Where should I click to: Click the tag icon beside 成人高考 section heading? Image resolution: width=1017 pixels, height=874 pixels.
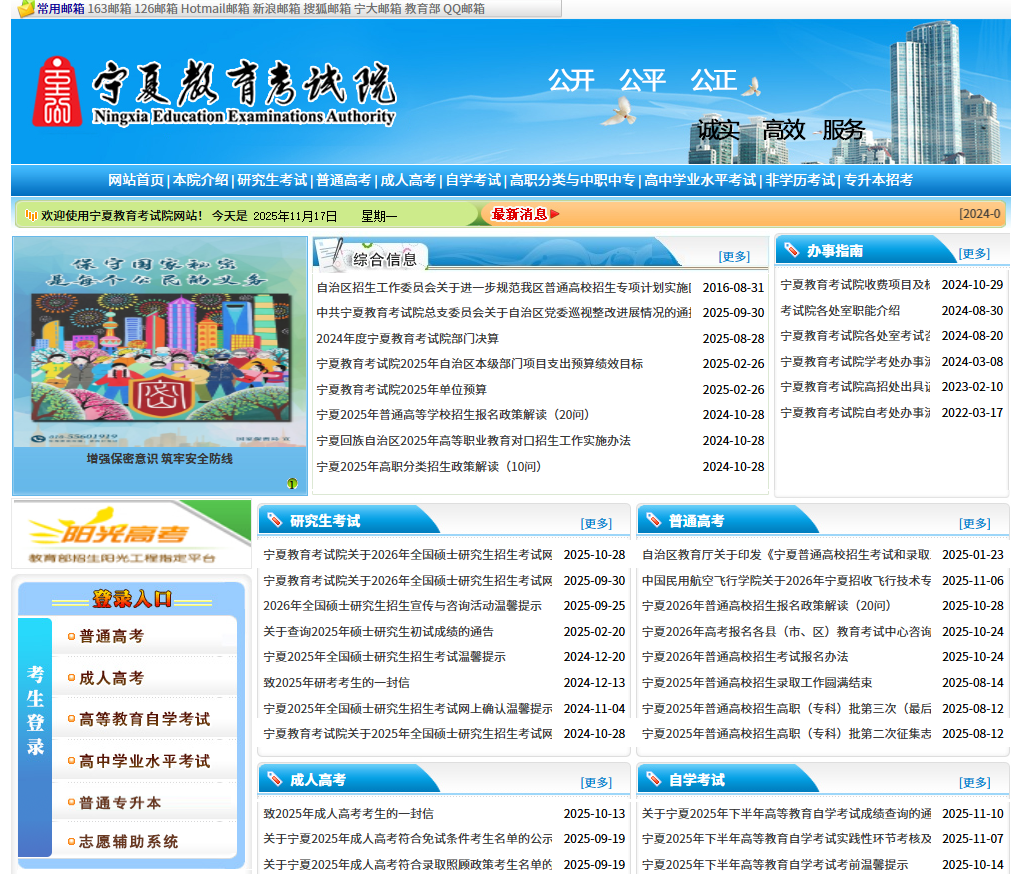tap(274, 779)
